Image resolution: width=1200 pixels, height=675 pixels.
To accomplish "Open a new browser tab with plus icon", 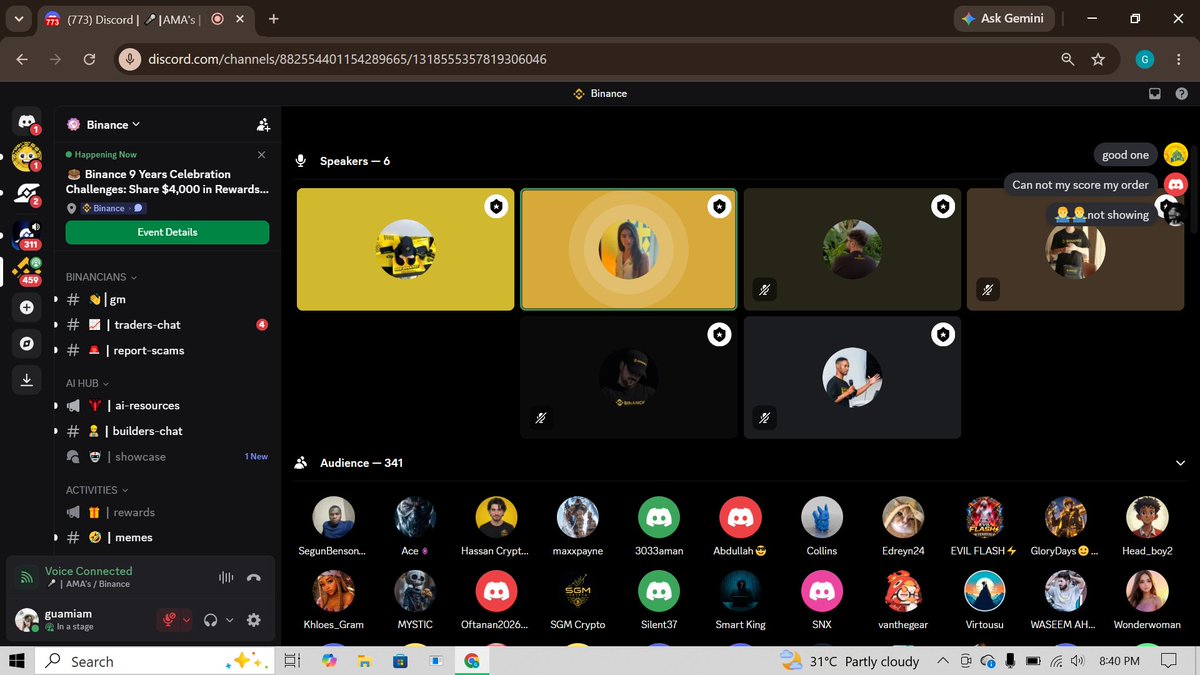I will (x=274, y=18).
